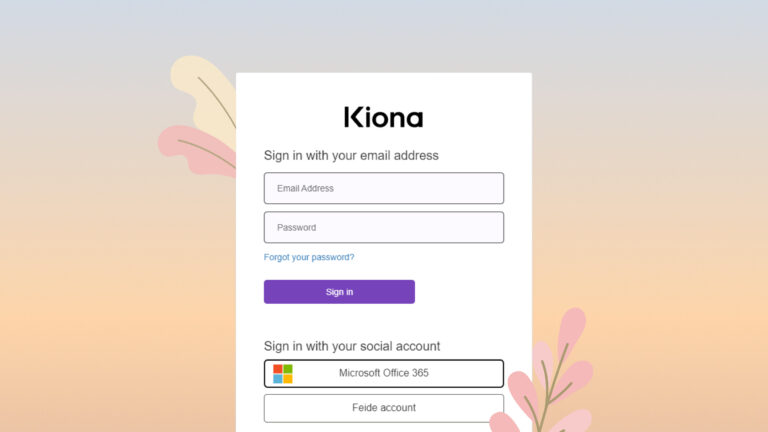Image resolution: width=768 pixels, height=432 pixels.
Task: Click the red square in Microsoft logo
Action: point(278,369)
